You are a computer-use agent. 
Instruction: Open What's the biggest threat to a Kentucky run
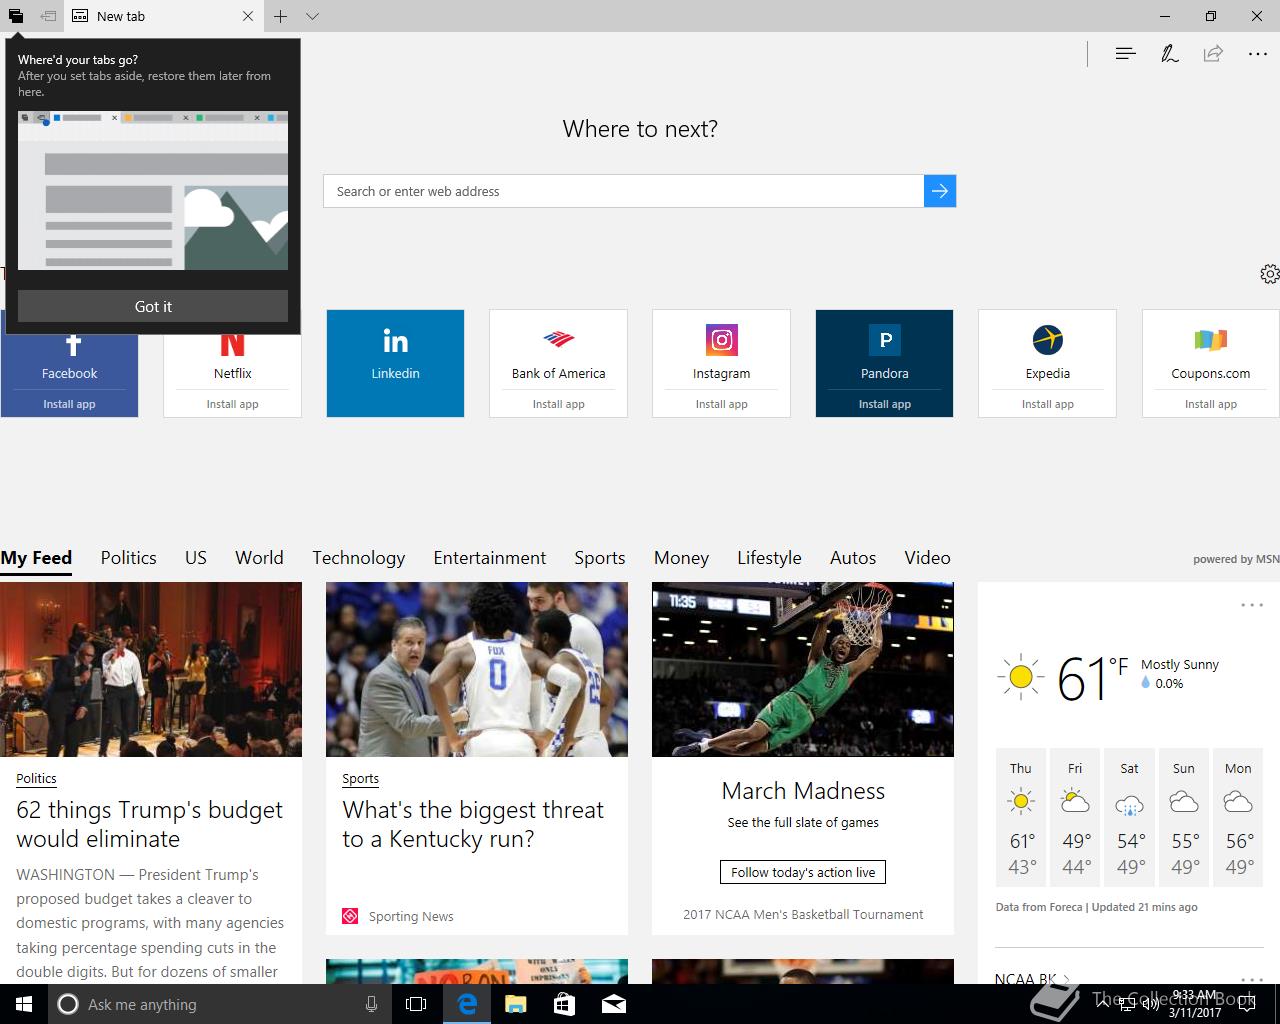pos(473,824)
